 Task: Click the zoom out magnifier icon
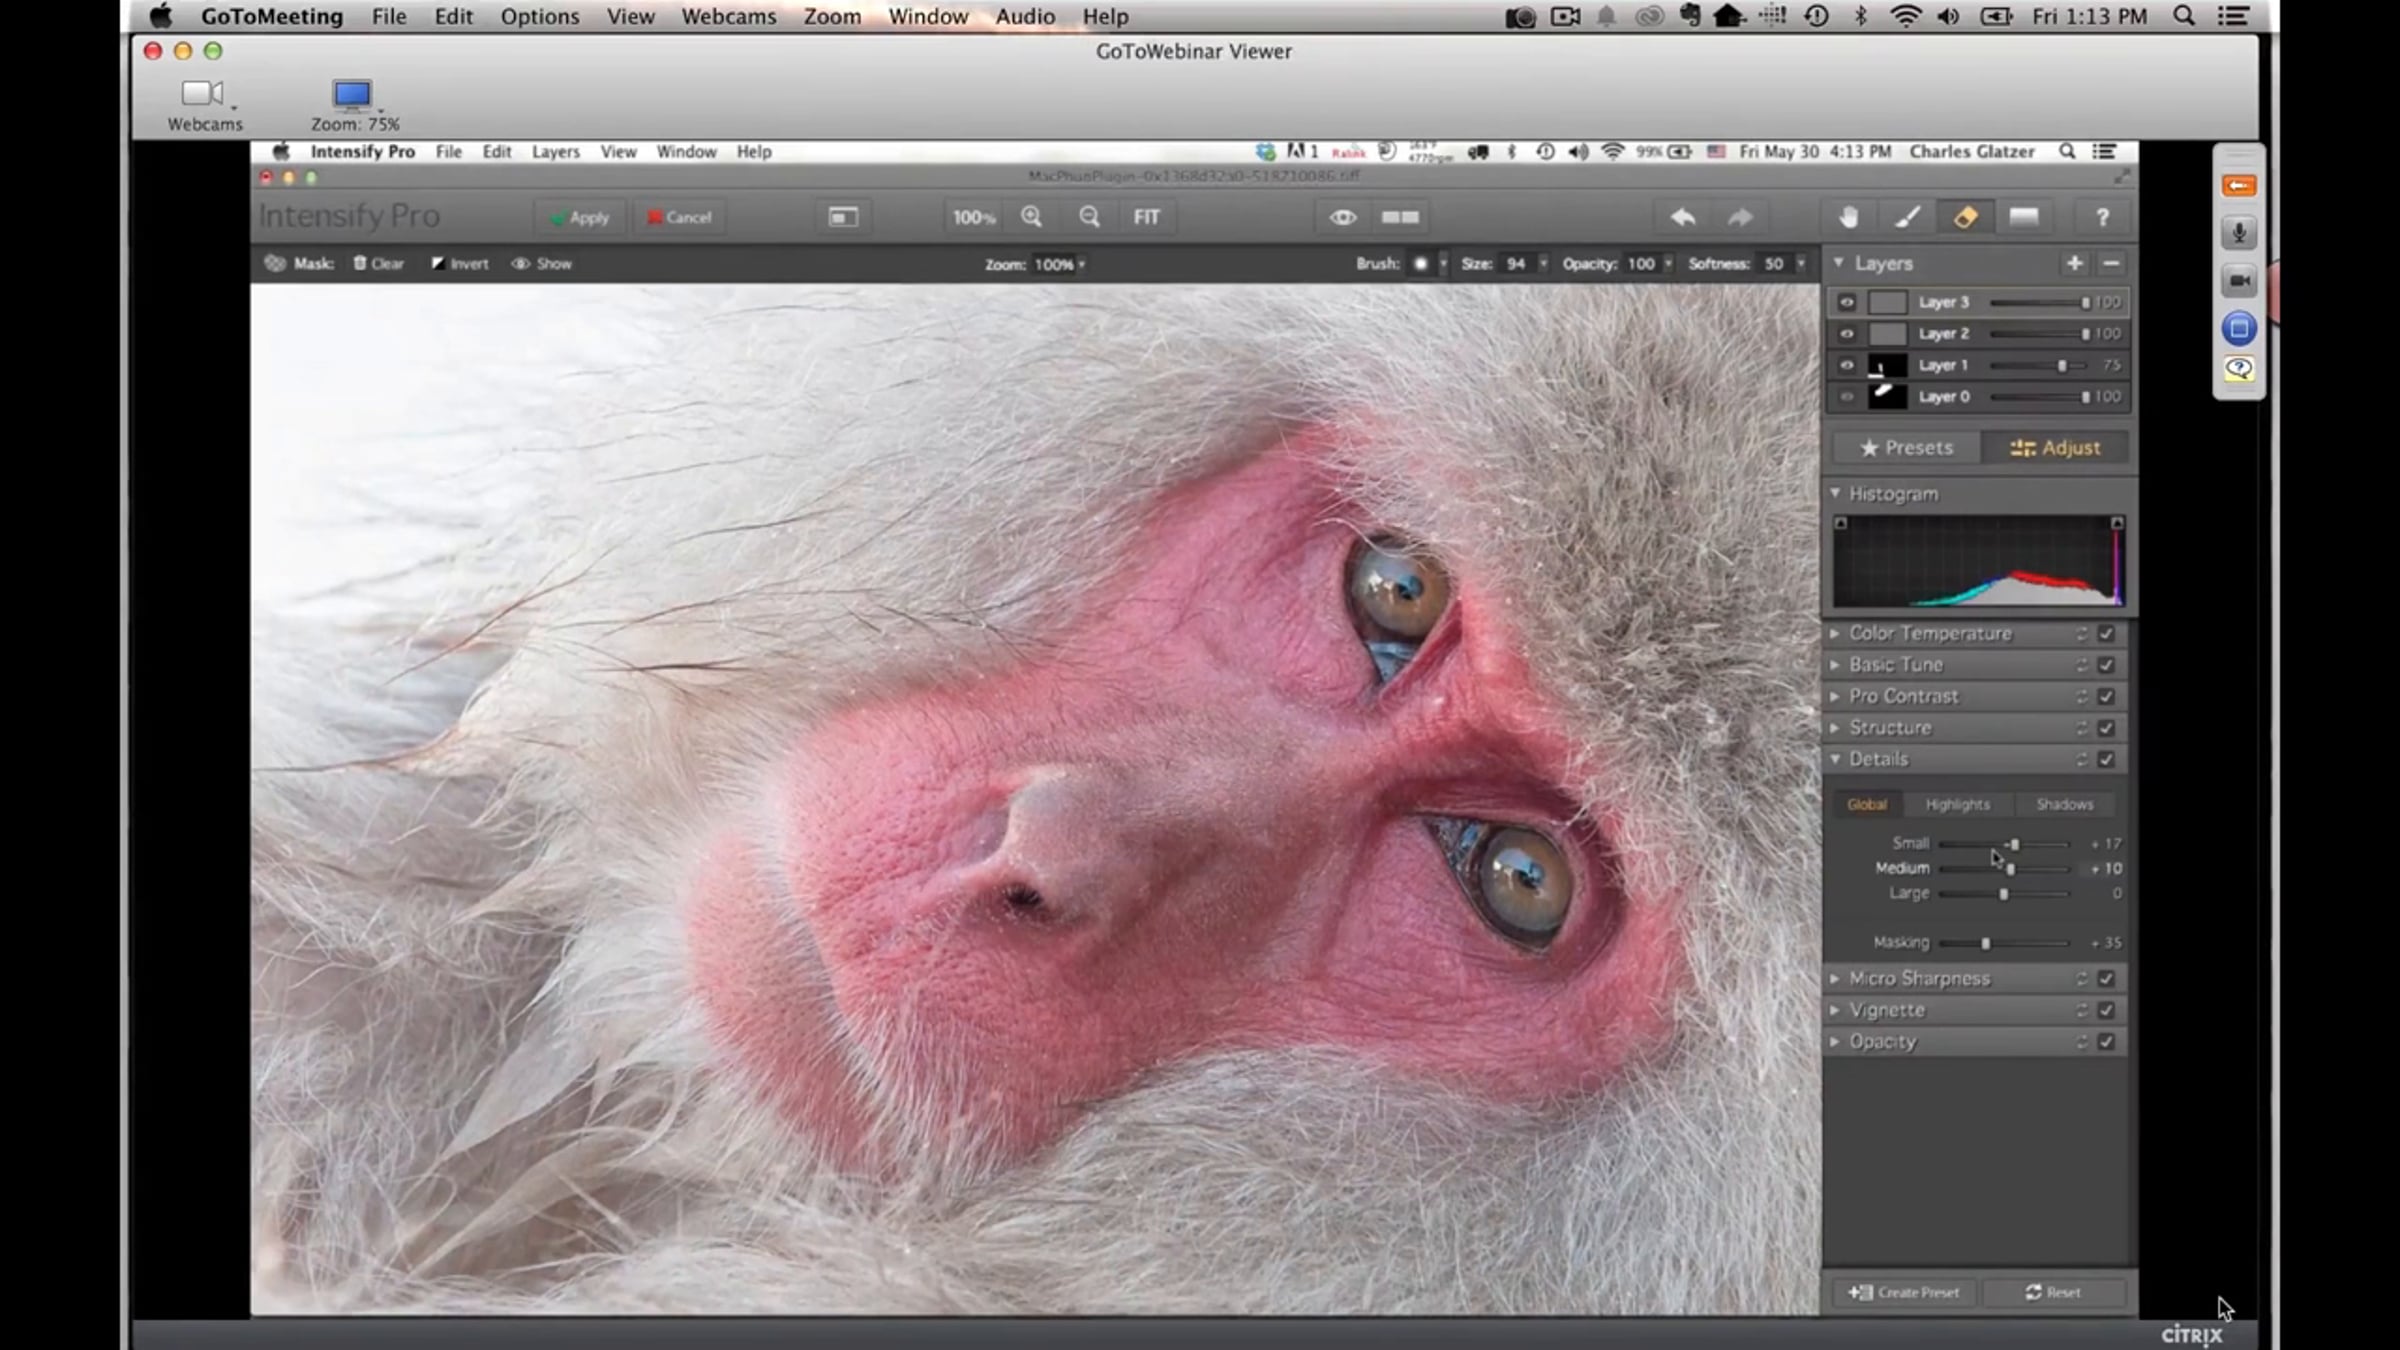click(x=1089, y=217)
